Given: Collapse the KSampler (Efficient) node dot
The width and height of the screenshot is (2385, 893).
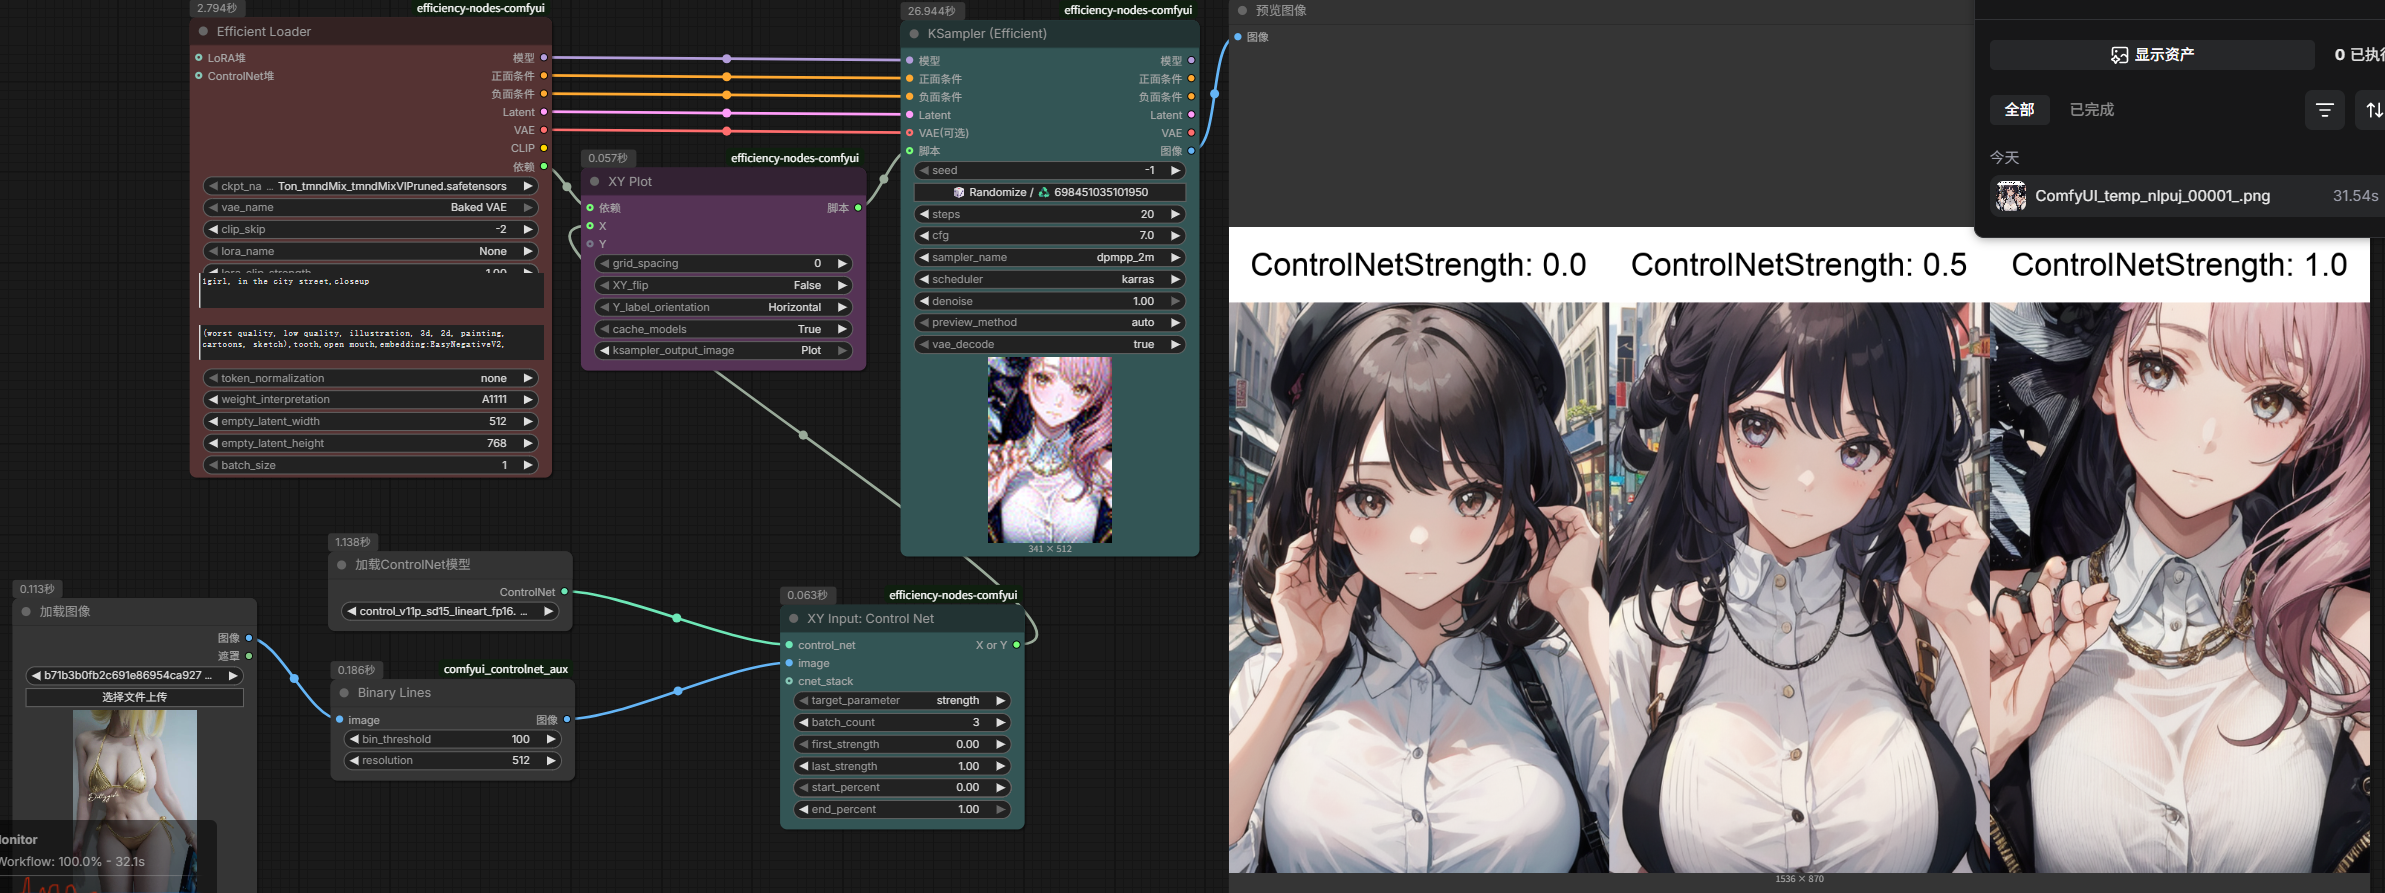Looking at the screenshot, I should coord(914,34).
